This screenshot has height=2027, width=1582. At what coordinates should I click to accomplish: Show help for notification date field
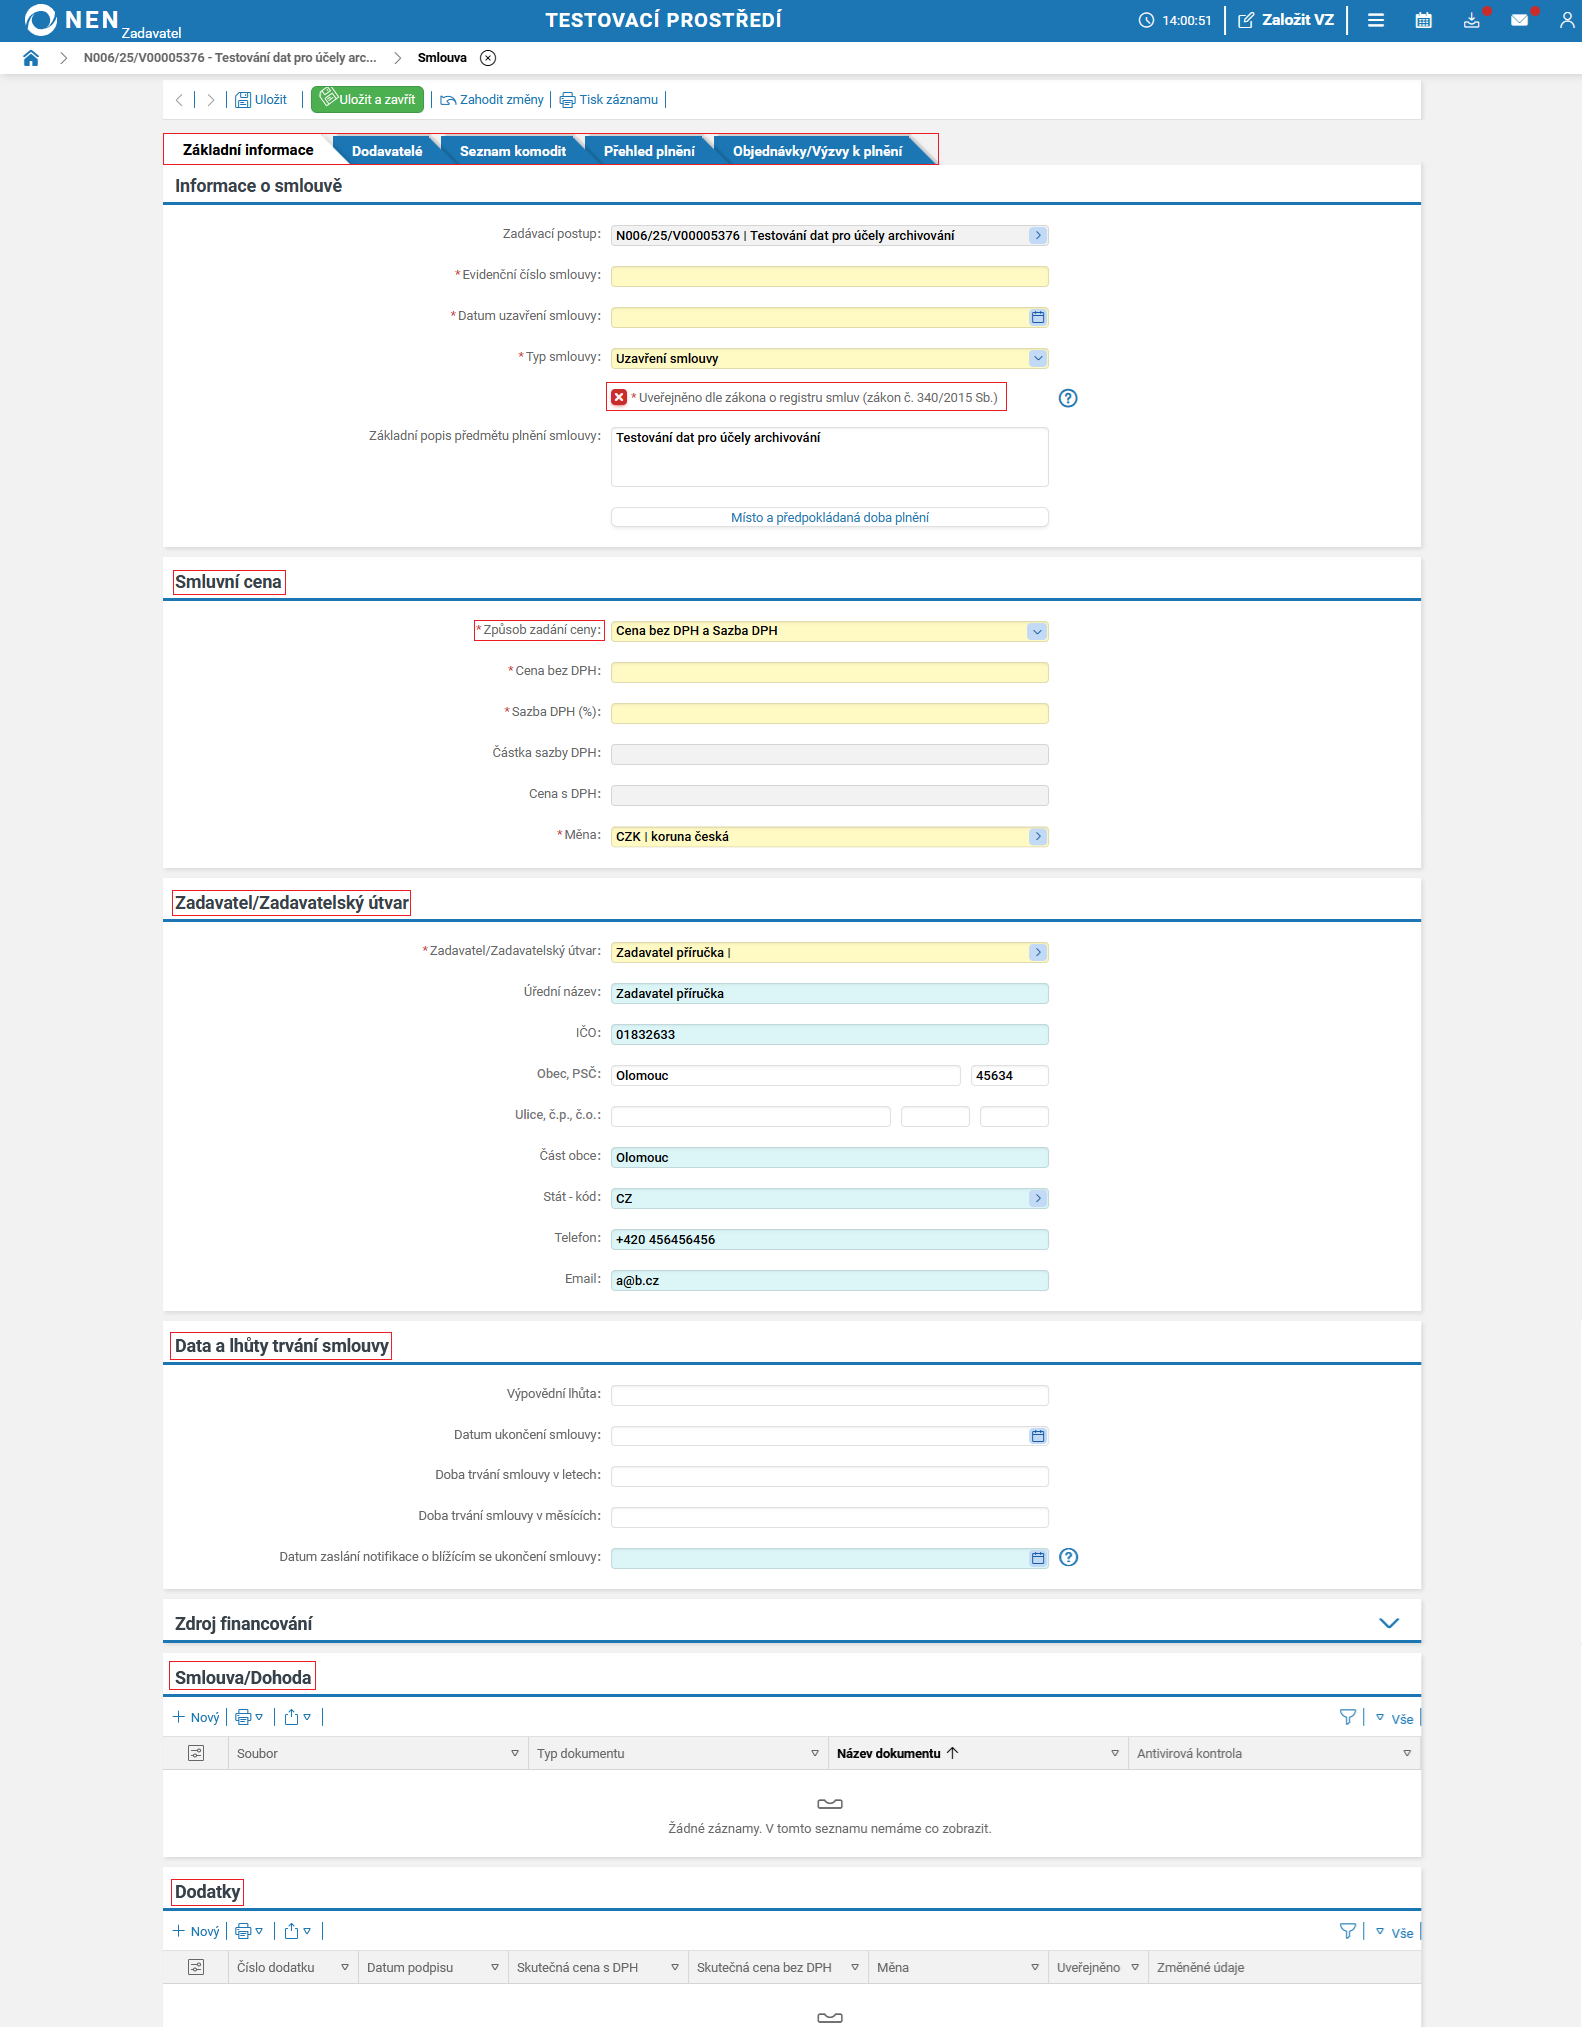[1068, 1557]
